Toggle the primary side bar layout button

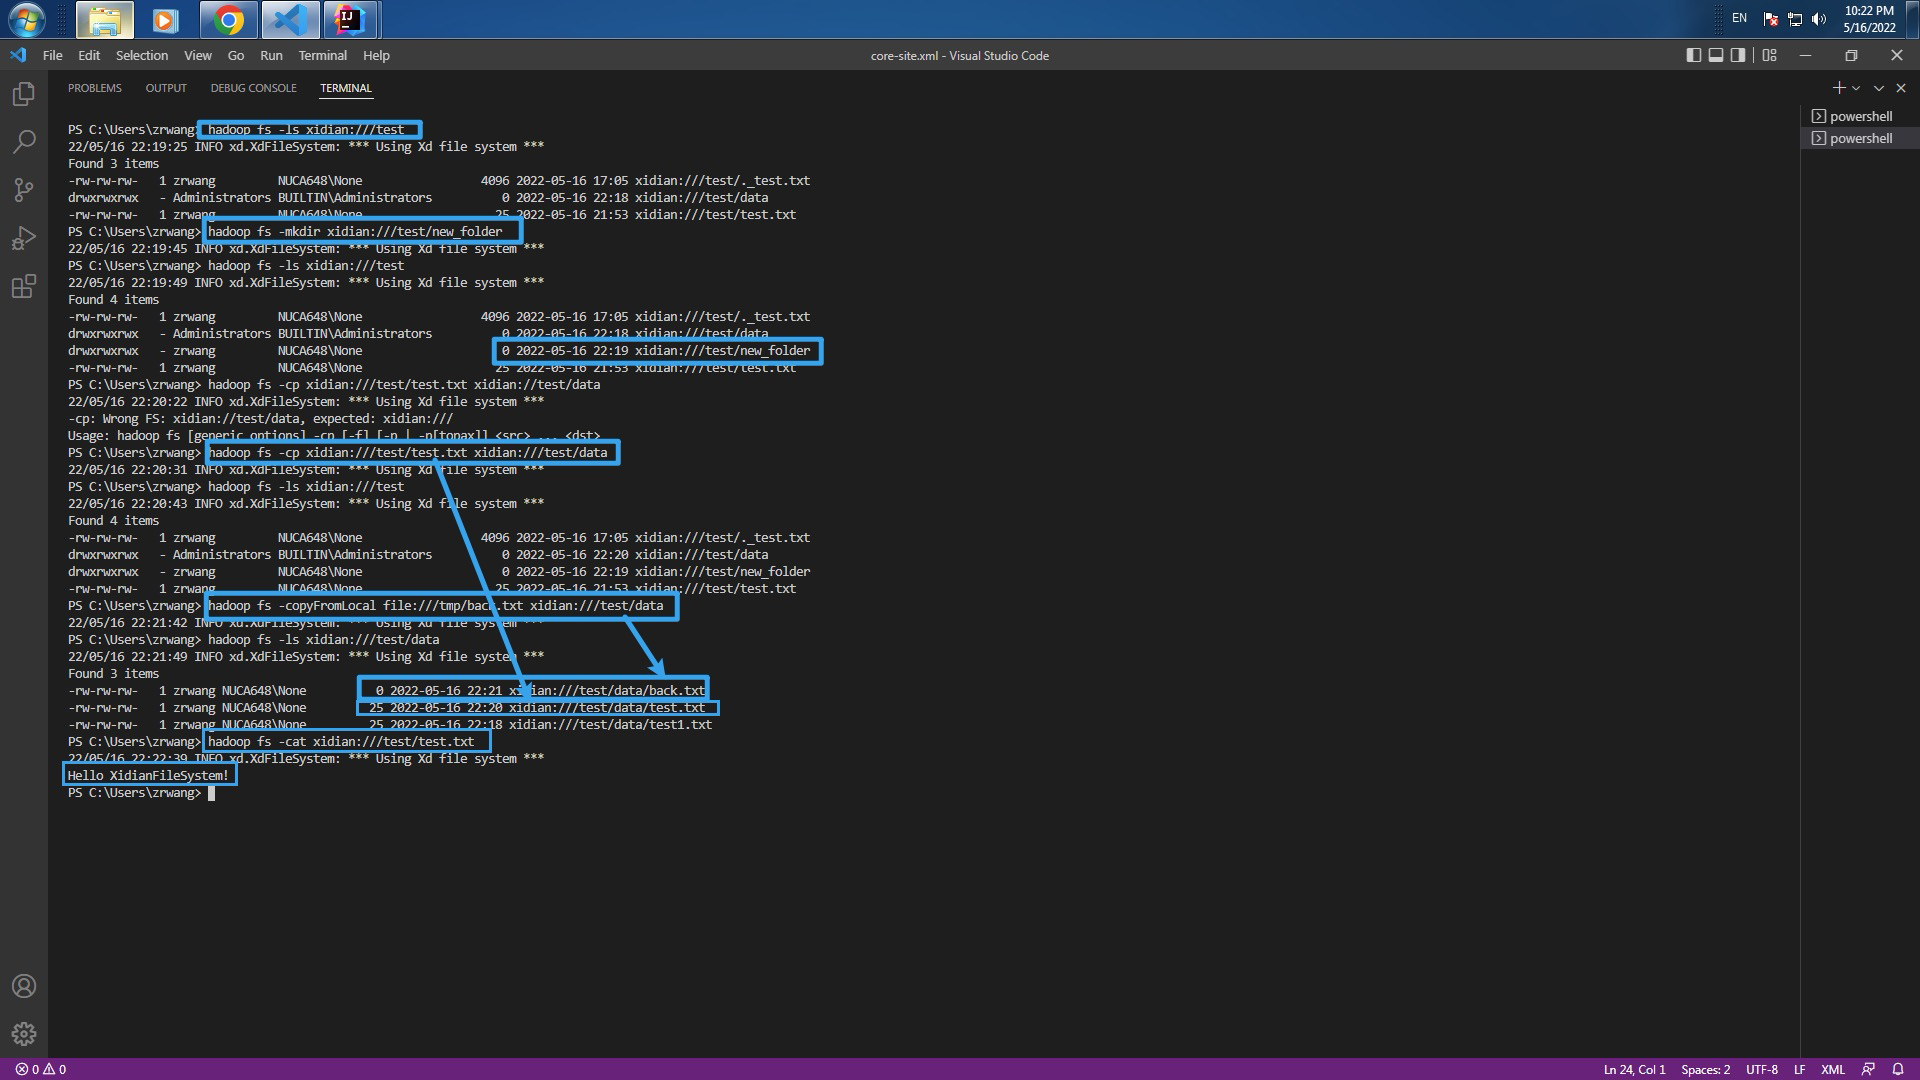(1693, 55)
